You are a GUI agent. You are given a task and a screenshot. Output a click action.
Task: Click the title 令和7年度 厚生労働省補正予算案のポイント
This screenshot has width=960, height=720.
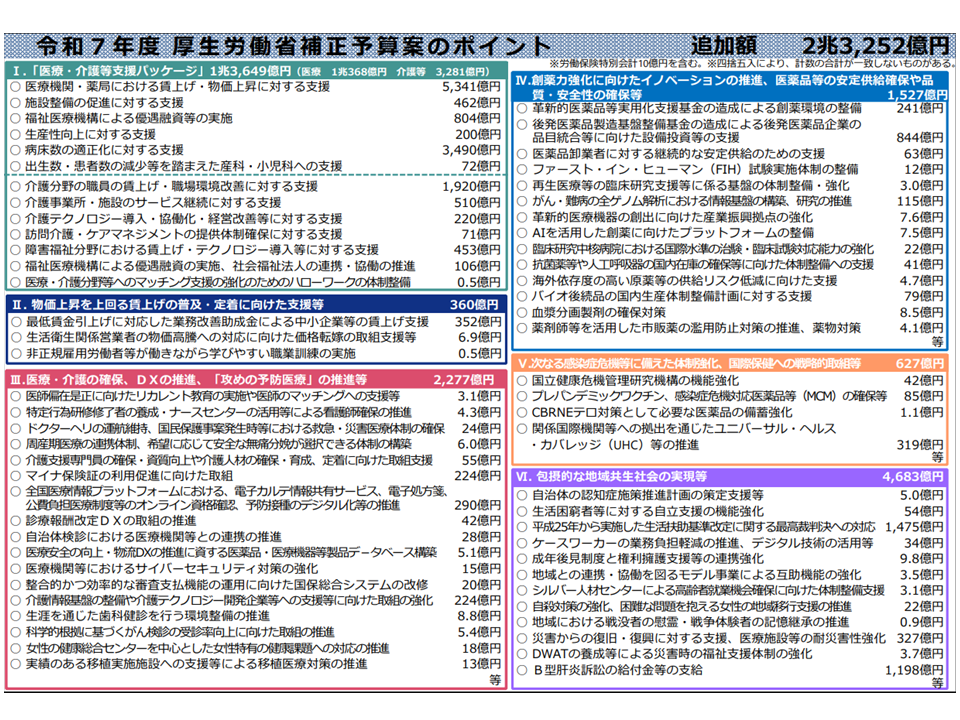293,46
